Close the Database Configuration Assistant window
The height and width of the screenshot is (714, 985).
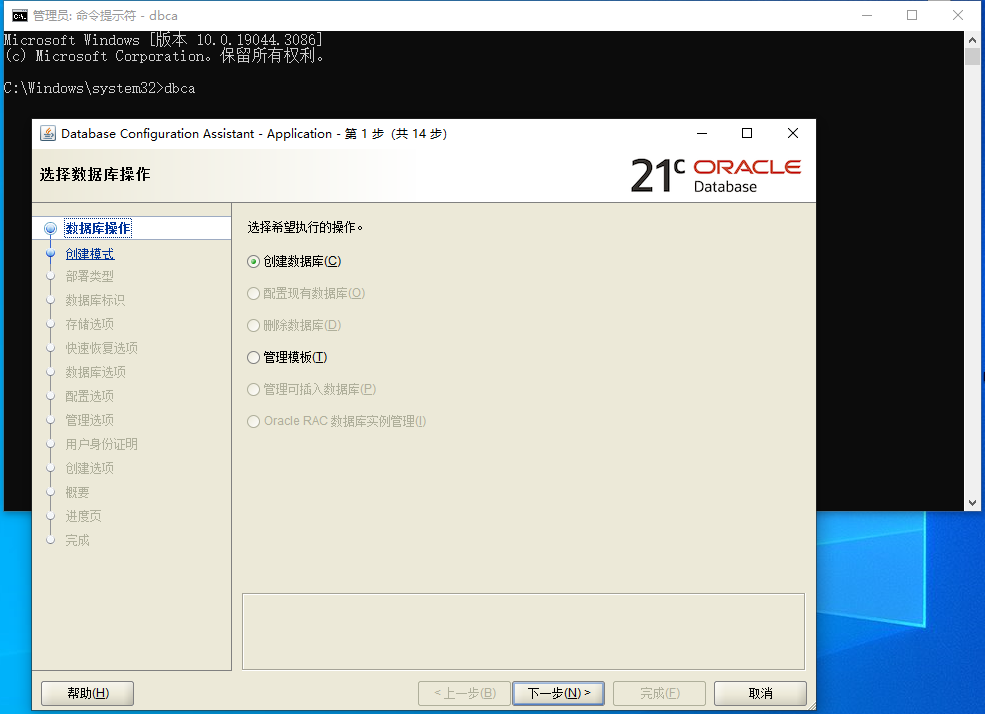click(793, 133)
